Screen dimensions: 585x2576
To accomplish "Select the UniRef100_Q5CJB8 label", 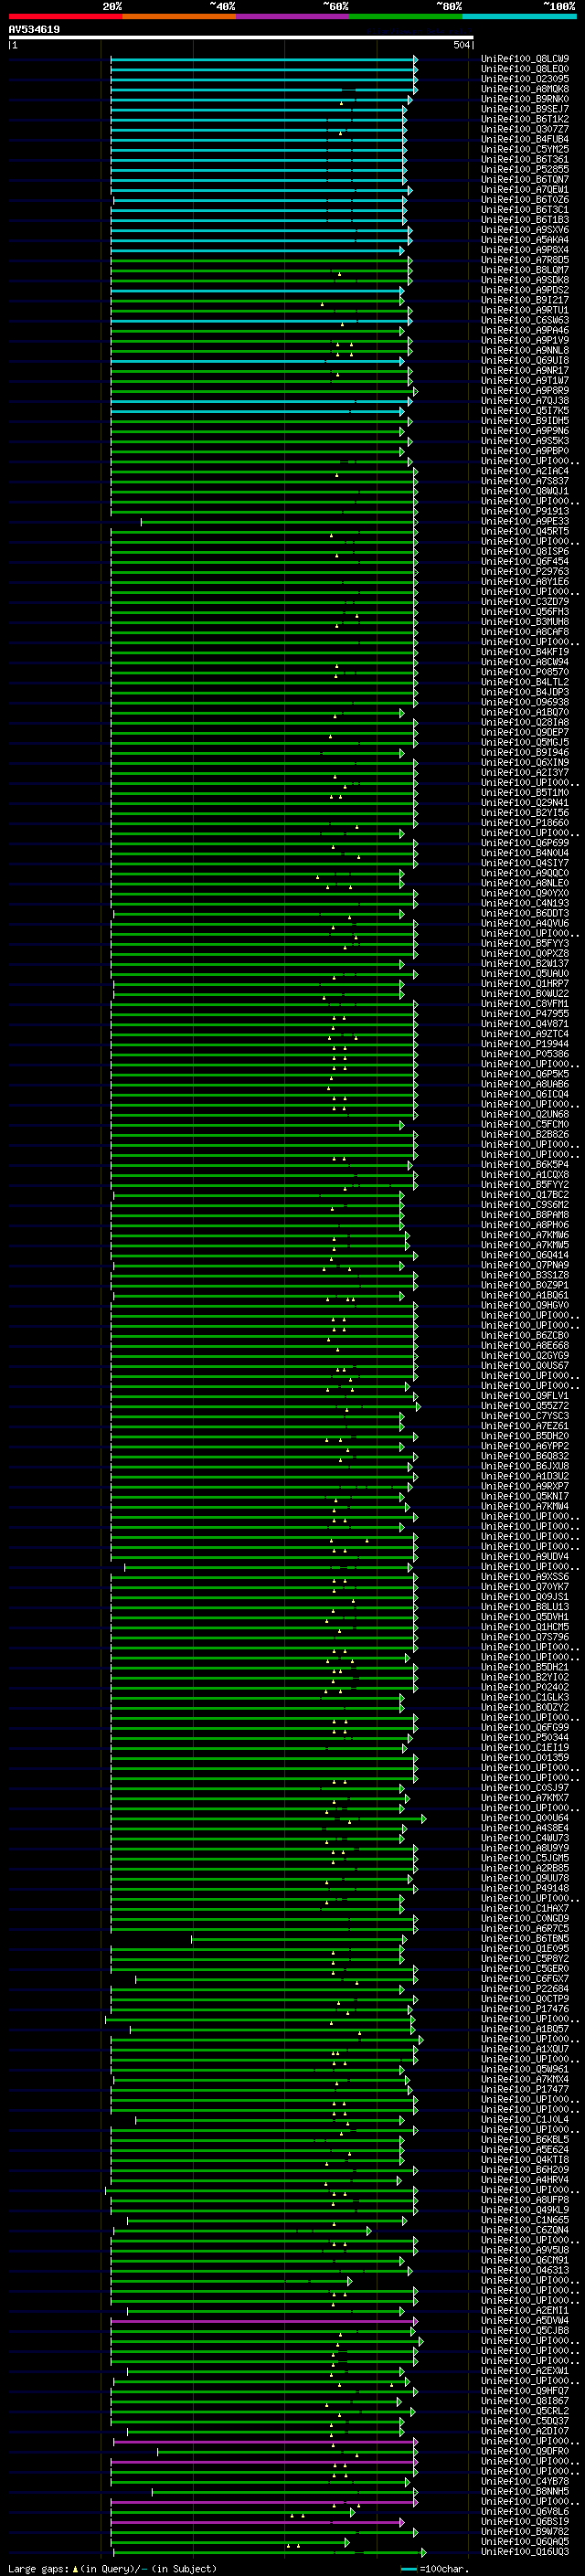I will tap(525, 2330).
